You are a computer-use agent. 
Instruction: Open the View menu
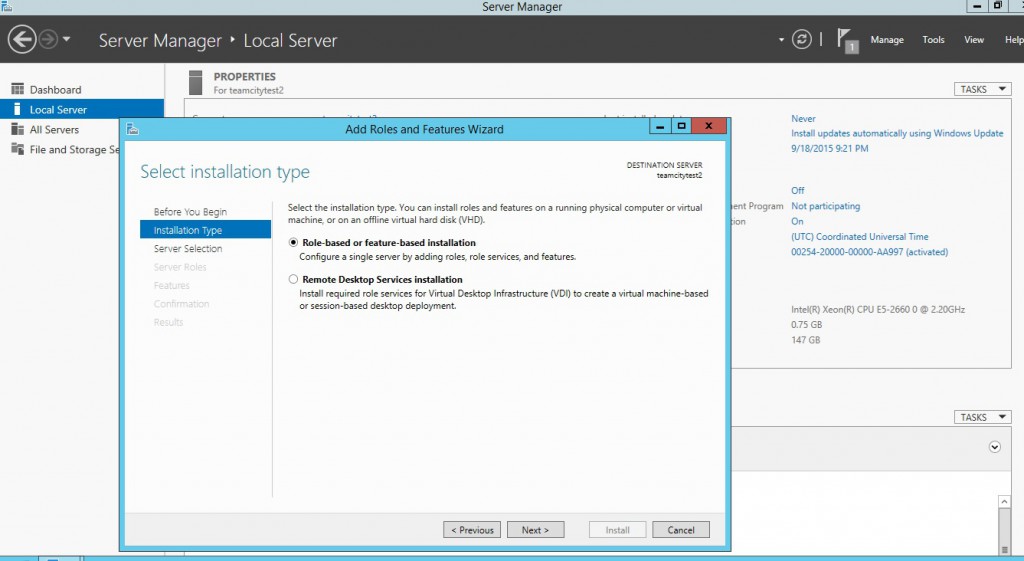[974, 40]
